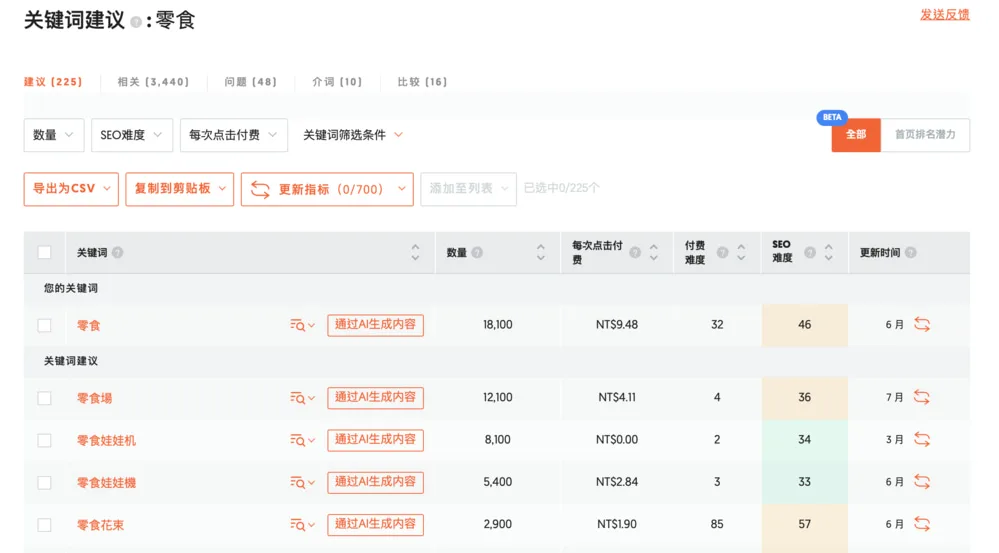Screen dimensions: 999x553
Task: Refresh metrics icon for 零食娃娃機 row
Action: point(922,482)
